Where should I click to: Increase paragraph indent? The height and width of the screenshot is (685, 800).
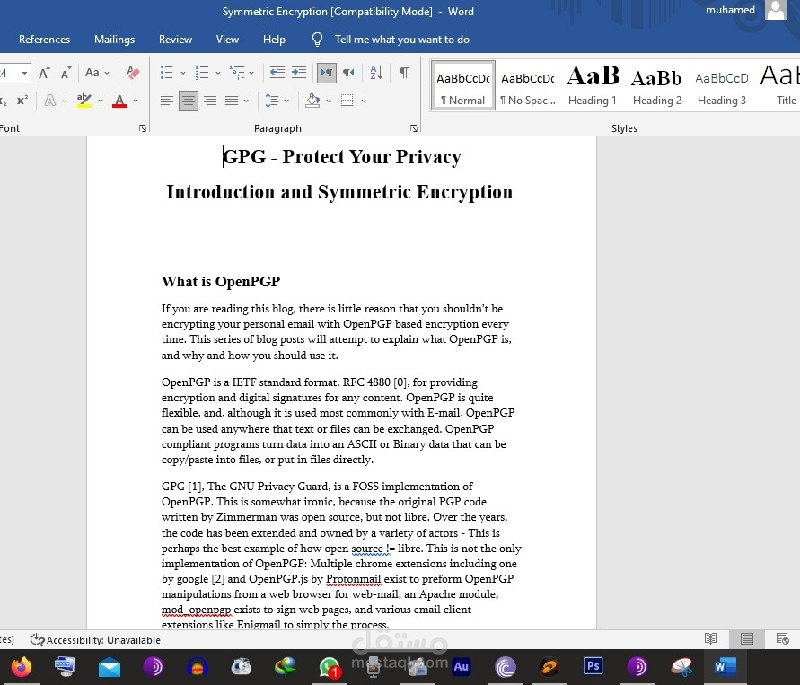point(299,72)
